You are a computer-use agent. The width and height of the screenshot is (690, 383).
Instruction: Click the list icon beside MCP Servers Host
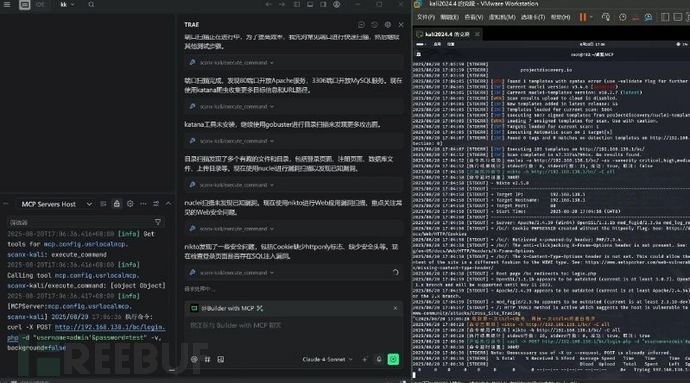point(103,204)
